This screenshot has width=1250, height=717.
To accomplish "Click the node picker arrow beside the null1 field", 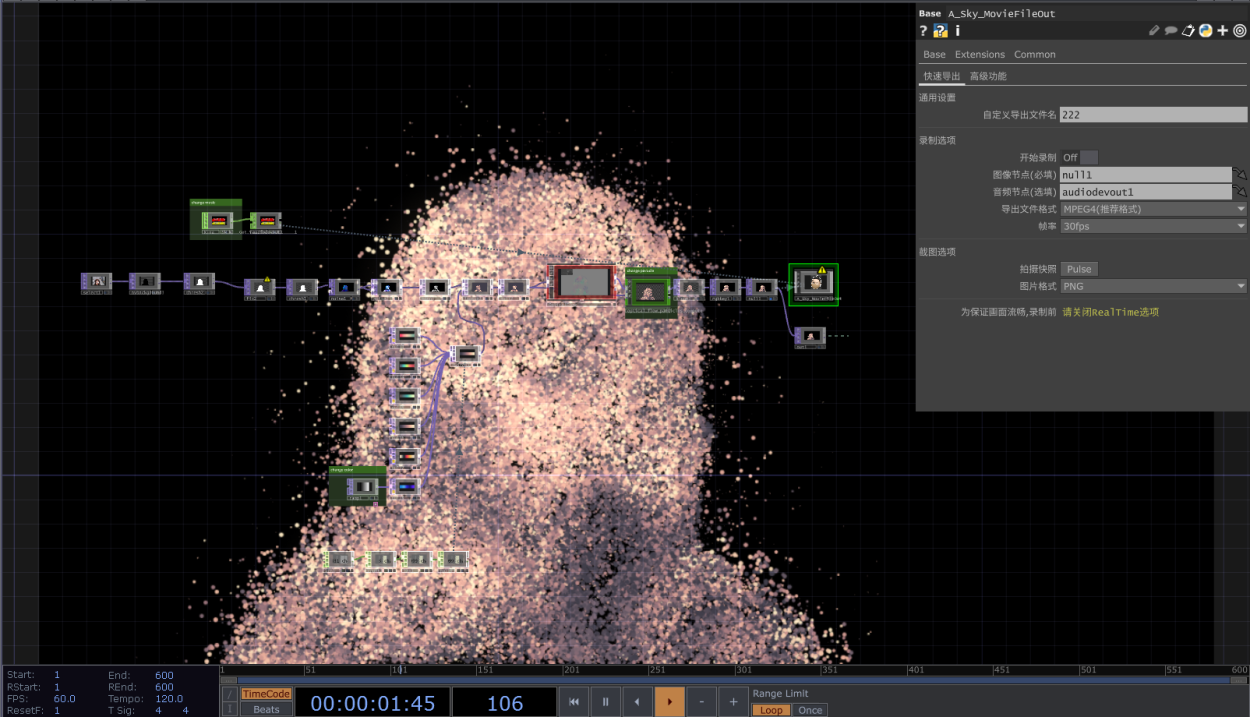I will click(1239, 174).
